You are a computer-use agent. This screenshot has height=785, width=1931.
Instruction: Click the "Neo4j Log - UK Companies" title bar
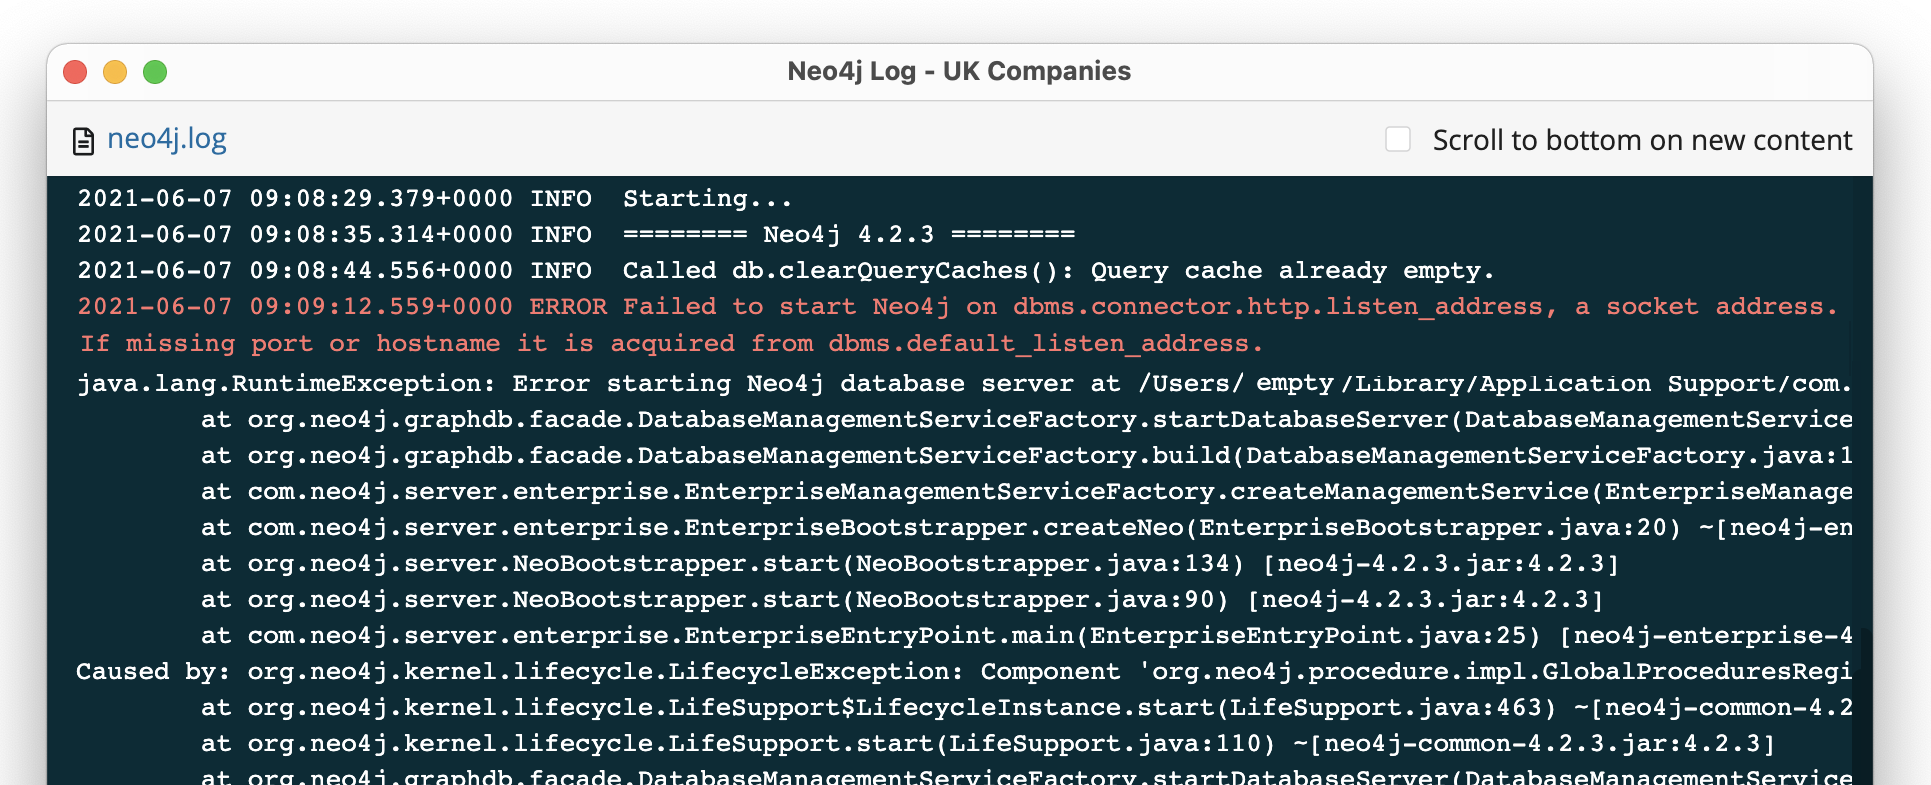tap(958, 72)
